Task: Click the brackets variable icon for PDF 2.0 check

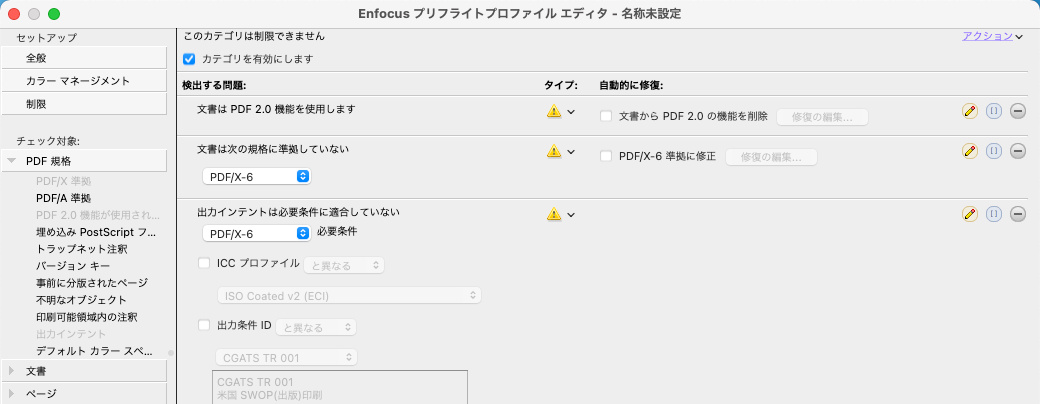Action: (993, 111)
